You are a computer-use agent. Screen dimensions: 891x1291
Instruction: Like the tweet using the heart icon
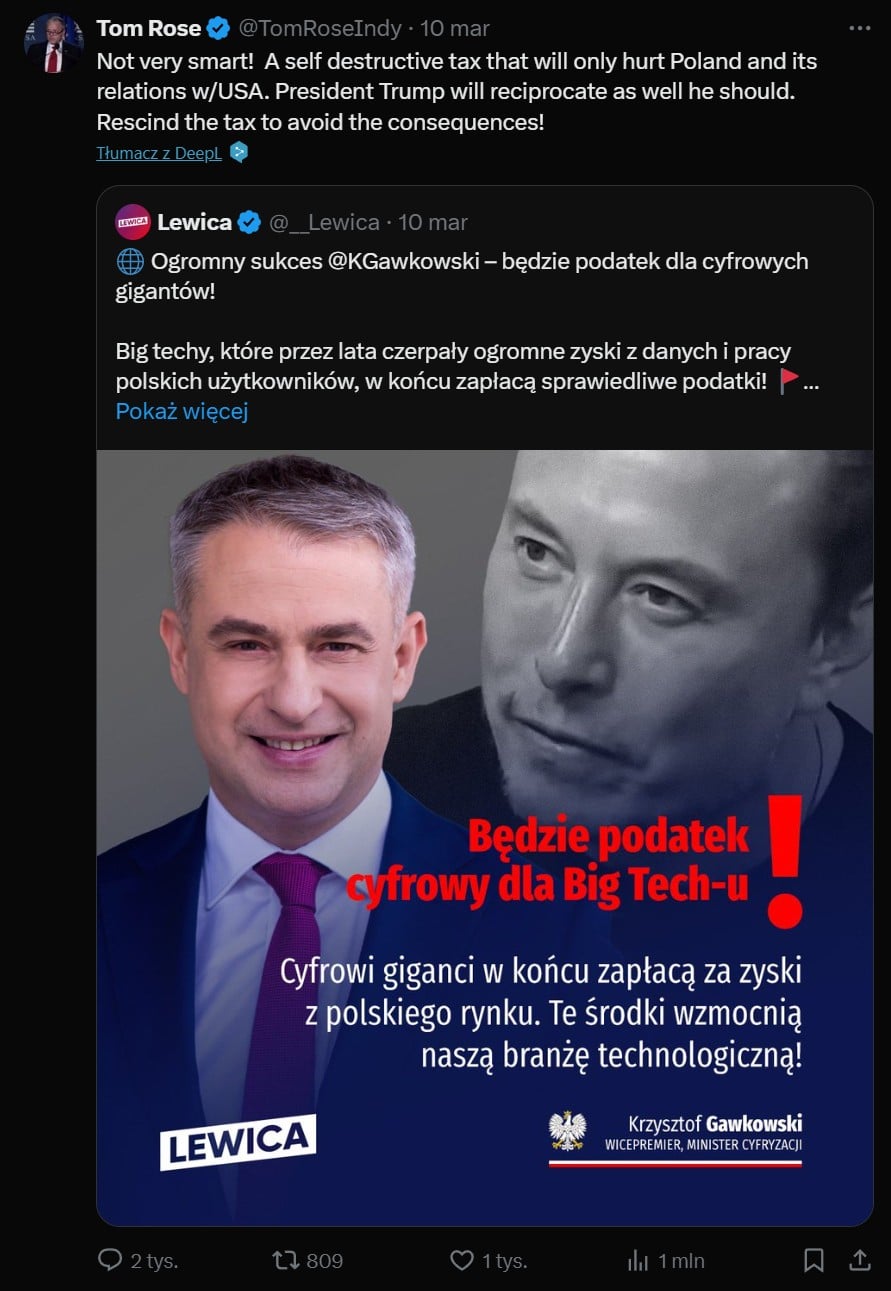(462, 1261)
